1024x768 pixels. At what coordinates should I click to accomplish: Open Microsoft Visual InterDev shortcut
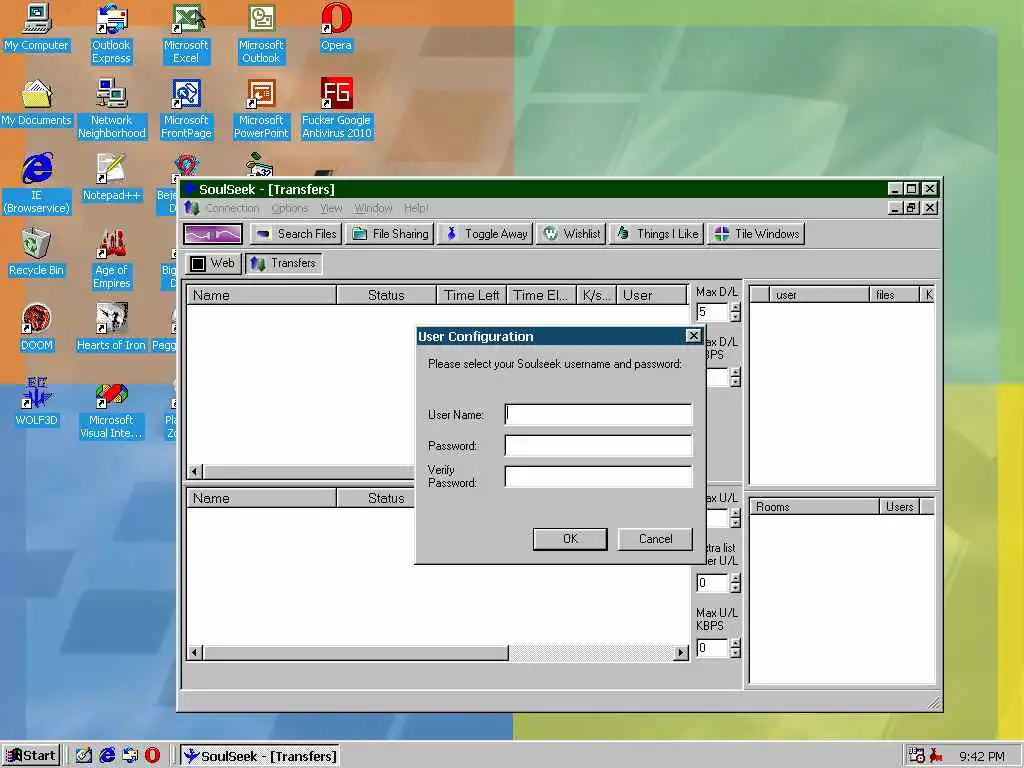[x=111, y=409]
